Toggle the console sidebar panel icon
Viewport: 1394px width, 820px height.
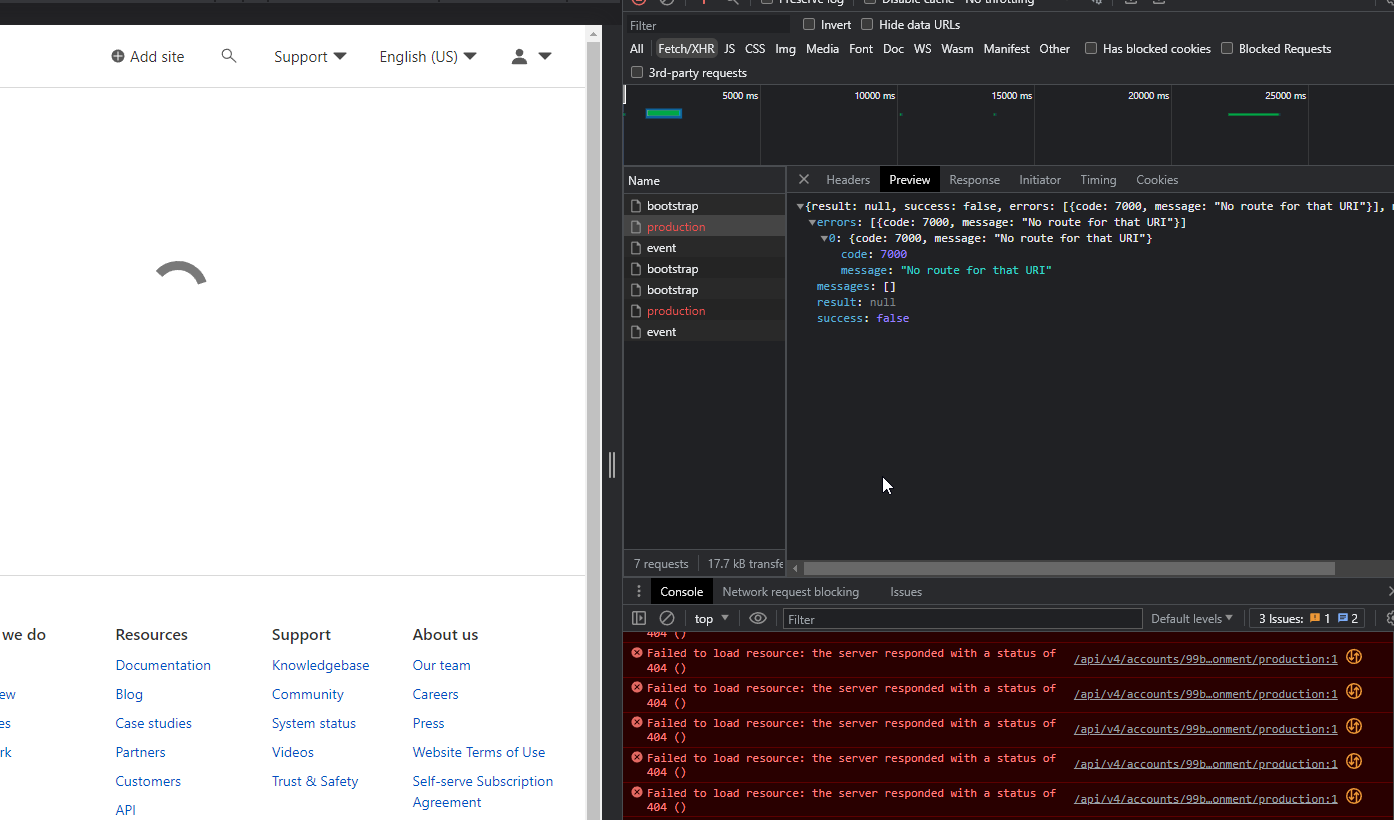[x=639, y=619]
